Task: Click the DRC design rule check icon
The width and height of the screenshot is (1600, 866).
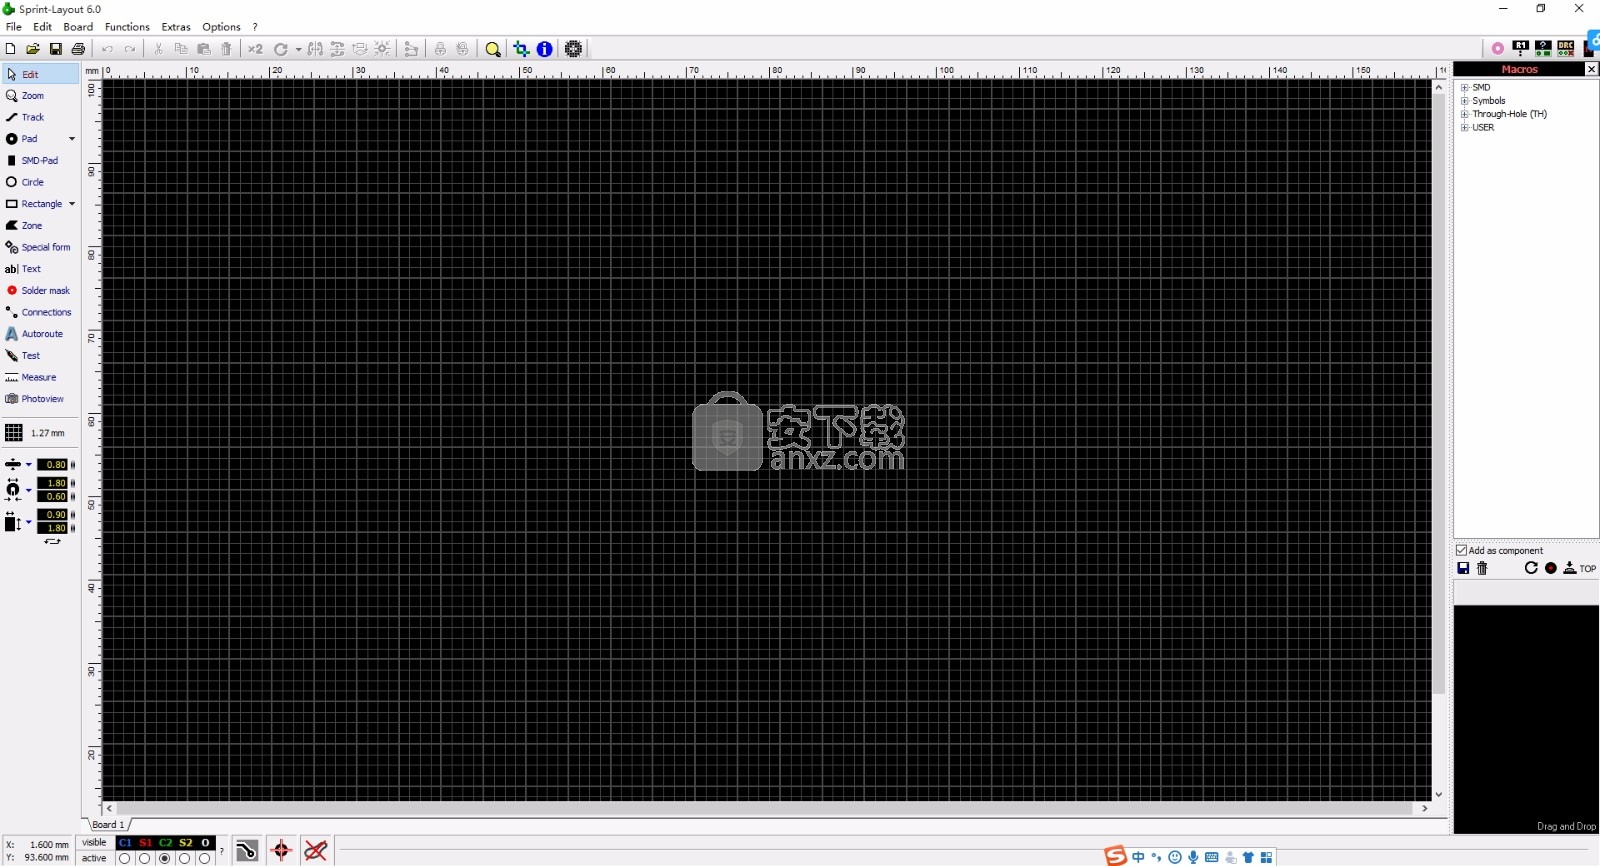Action: pyautogui.click(x=1566, y=48)
